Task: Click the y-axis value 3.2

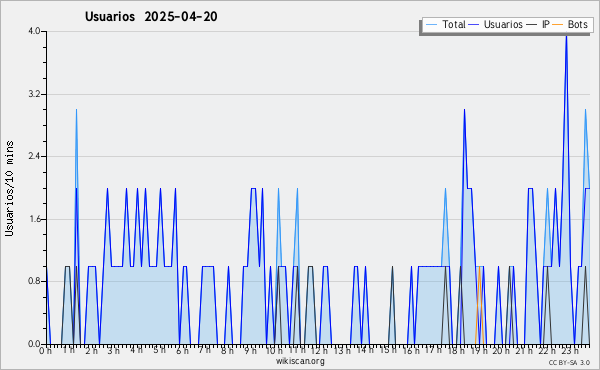Action: pyautogui.click(x=34, y=94)
